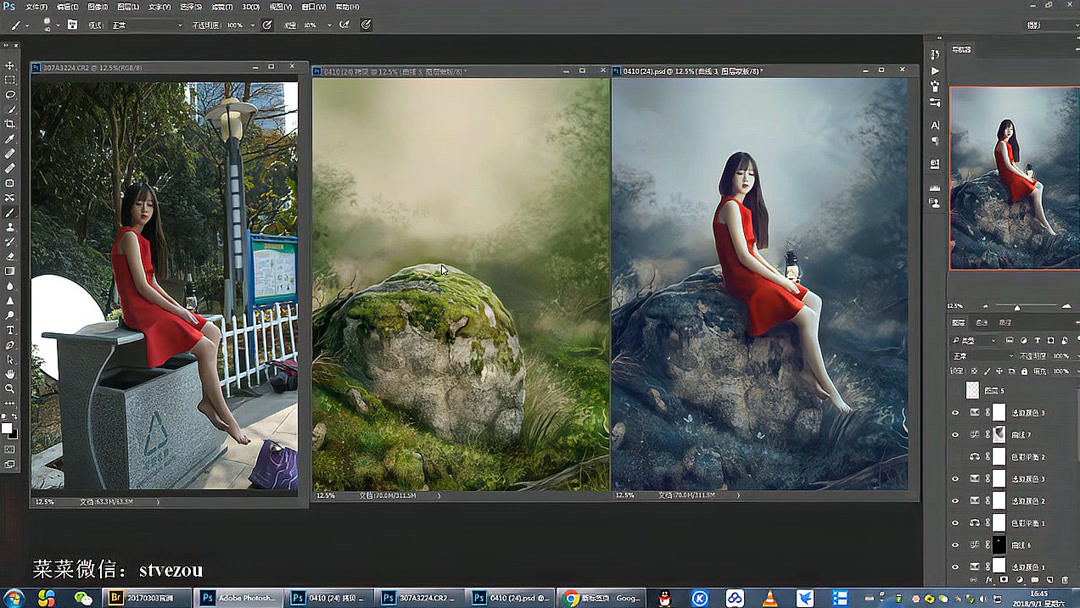Expand the layer blend mode dropdown in Layers panel
This screenshot has width=1080, height=608.
(x=982, y=356)
